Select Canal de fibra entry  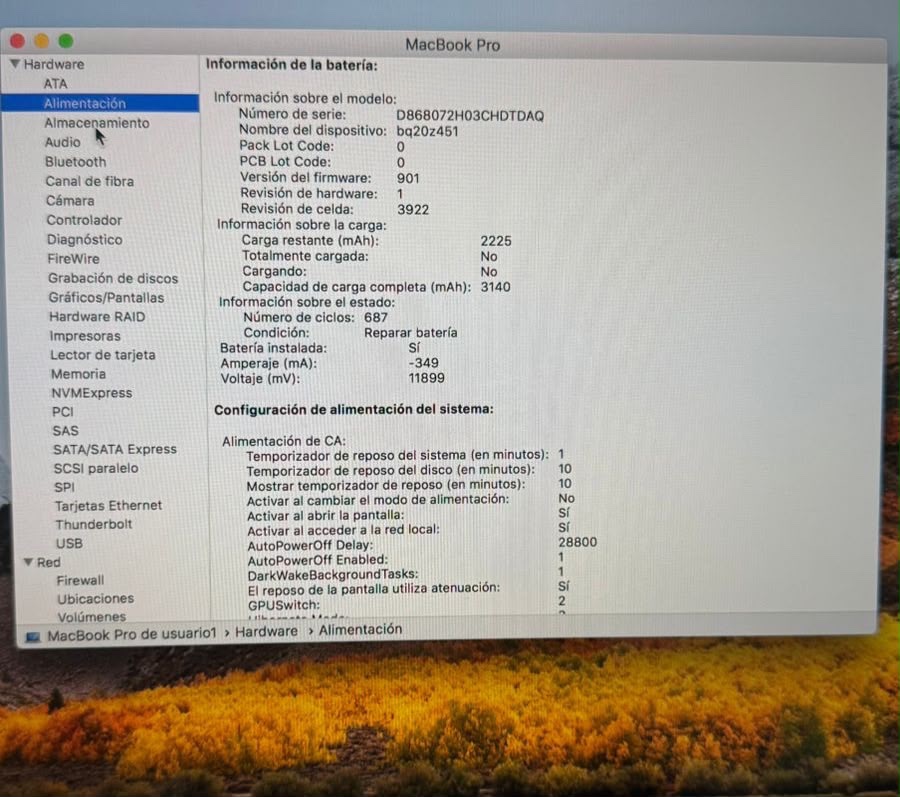pos(90,181)
